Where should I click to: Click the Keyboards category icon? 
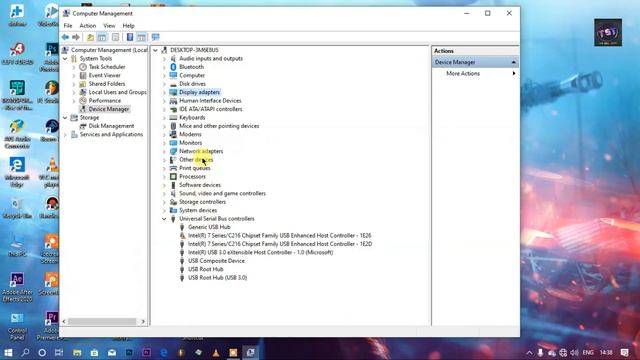[173, 118]
